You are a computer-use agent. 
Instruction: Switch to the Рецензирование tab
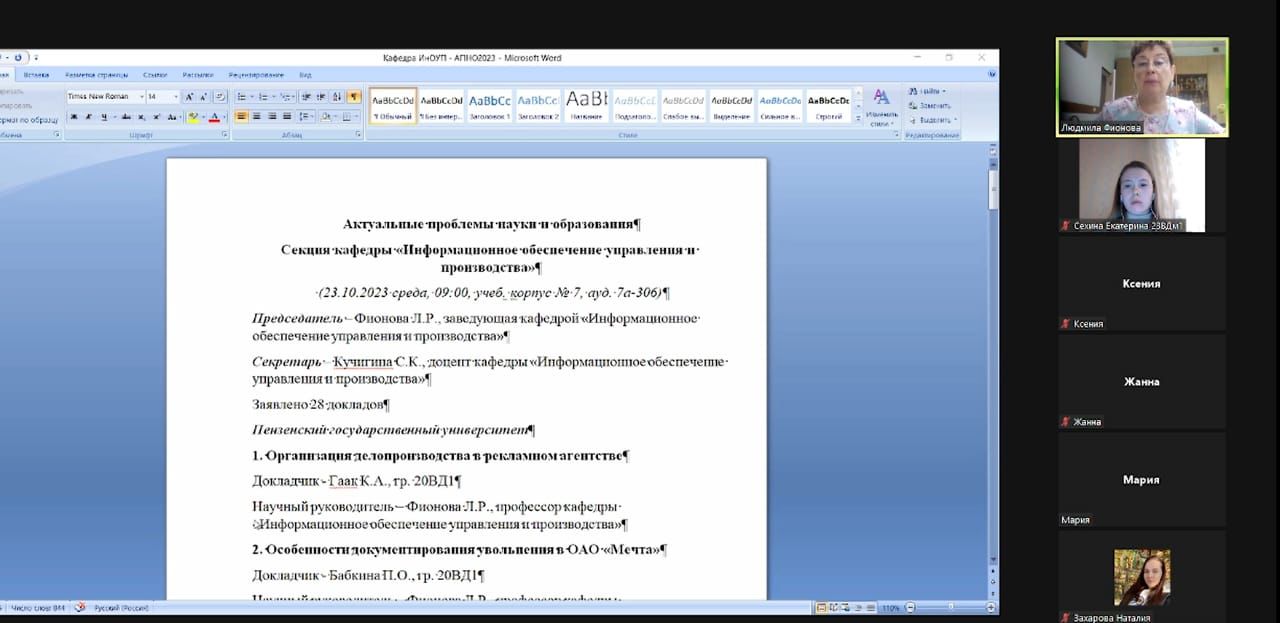click(x=255, y=75)
